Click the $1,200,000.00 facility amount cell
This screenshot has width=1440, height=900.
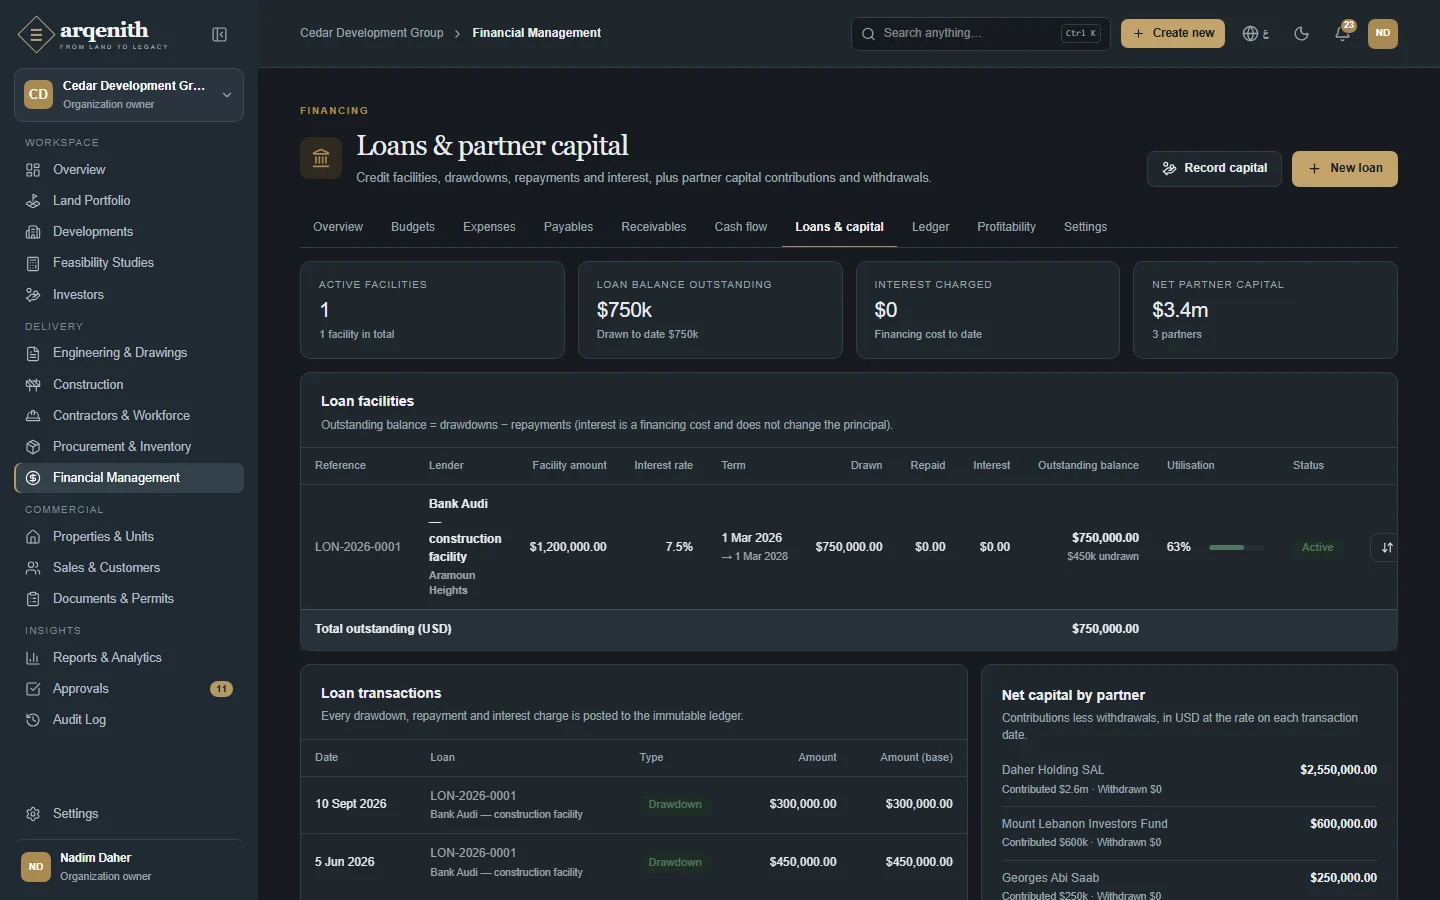pos(568,547)
